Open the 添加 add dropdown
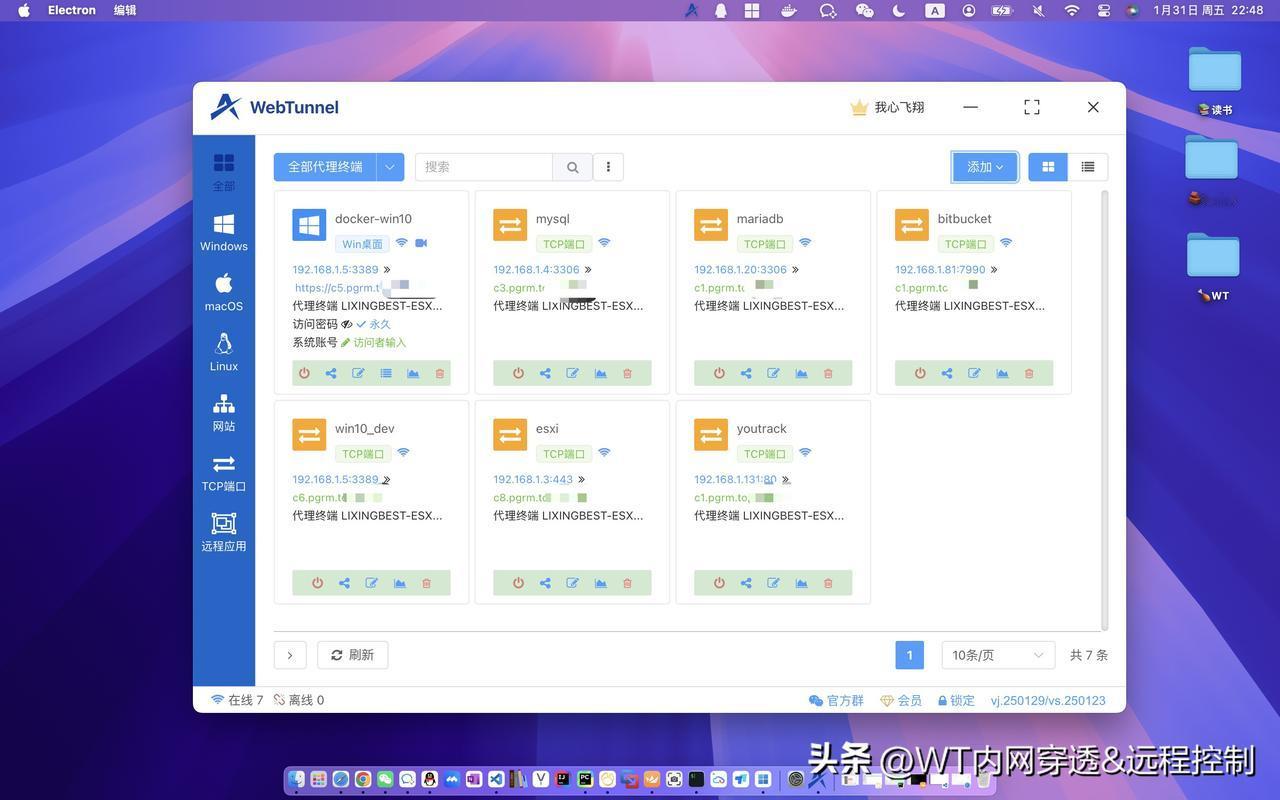This screenshot has width=1280, height=800. (x=983, y=167)
